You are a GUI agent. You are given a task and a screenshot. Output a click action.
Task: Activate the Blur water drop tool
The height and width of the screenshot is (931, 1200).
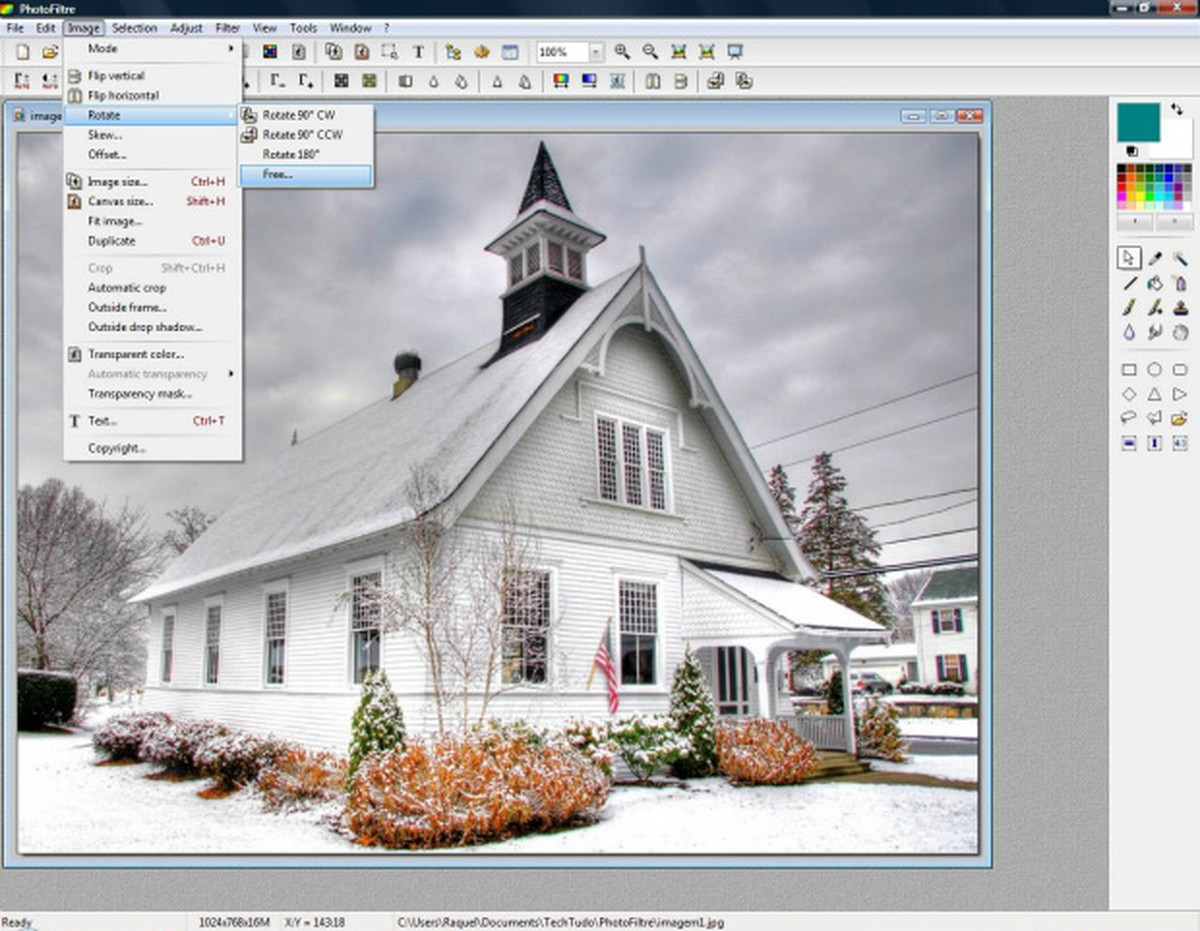(x=1129, y=333)
